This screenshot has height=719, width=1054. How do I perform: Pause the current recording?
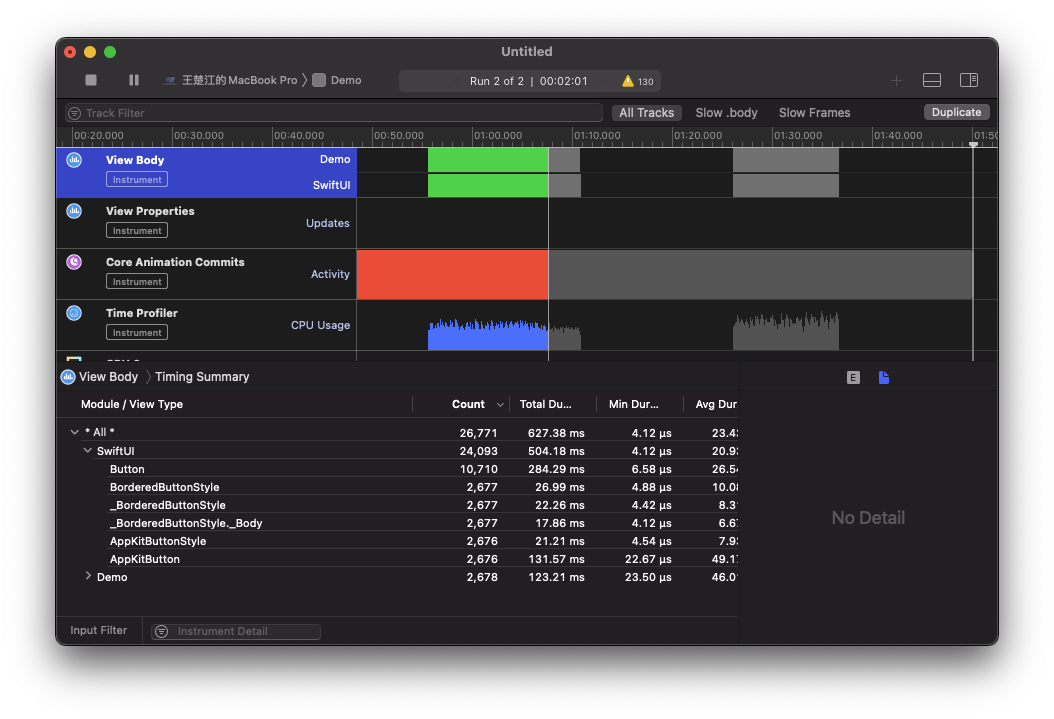click(134, 80)
